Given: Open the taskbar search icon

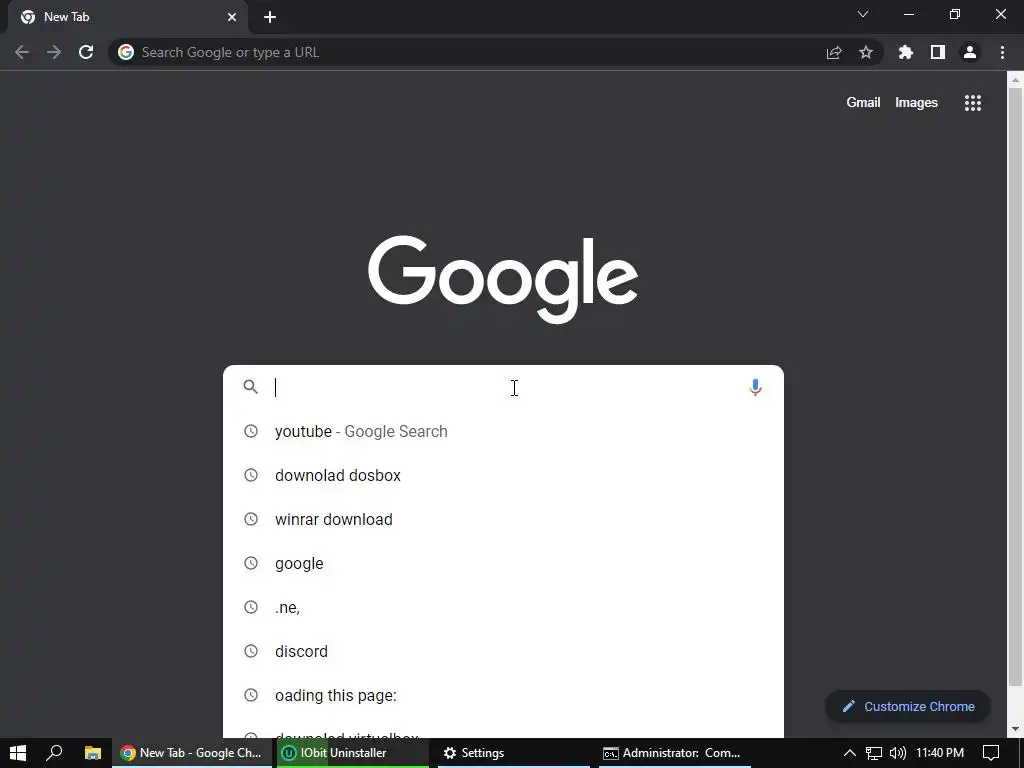Looking at the screenshot, I should (x=54, y=753).
